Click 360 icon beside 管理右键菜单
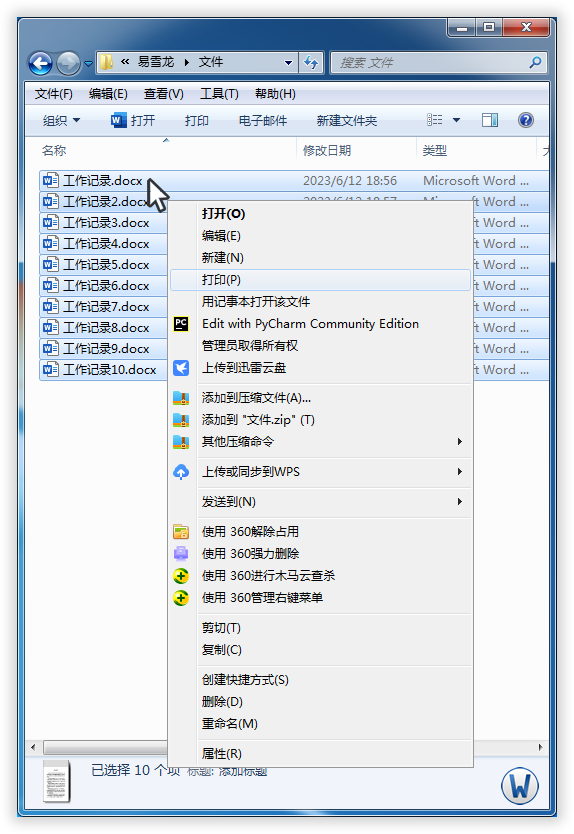Viewport: 574px width, 834px height. tap(181, 598)
